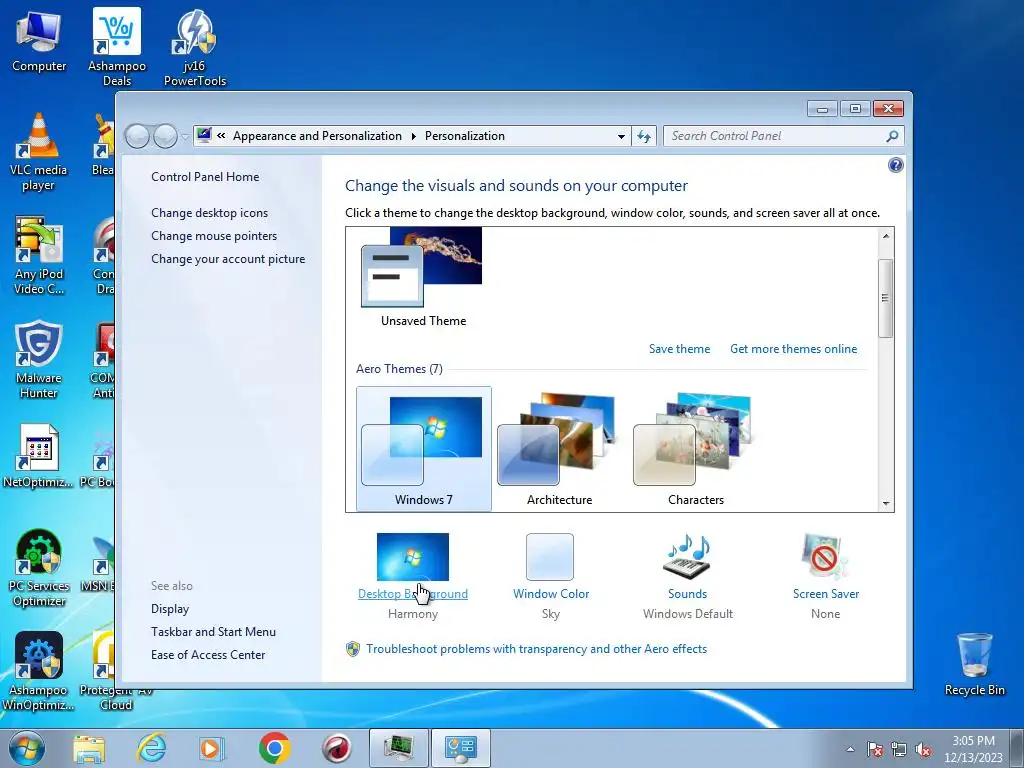This screenshot has width=1024, height=768.
Task: Open Windows Media Player taskbar icon
Action: point(212,748)
